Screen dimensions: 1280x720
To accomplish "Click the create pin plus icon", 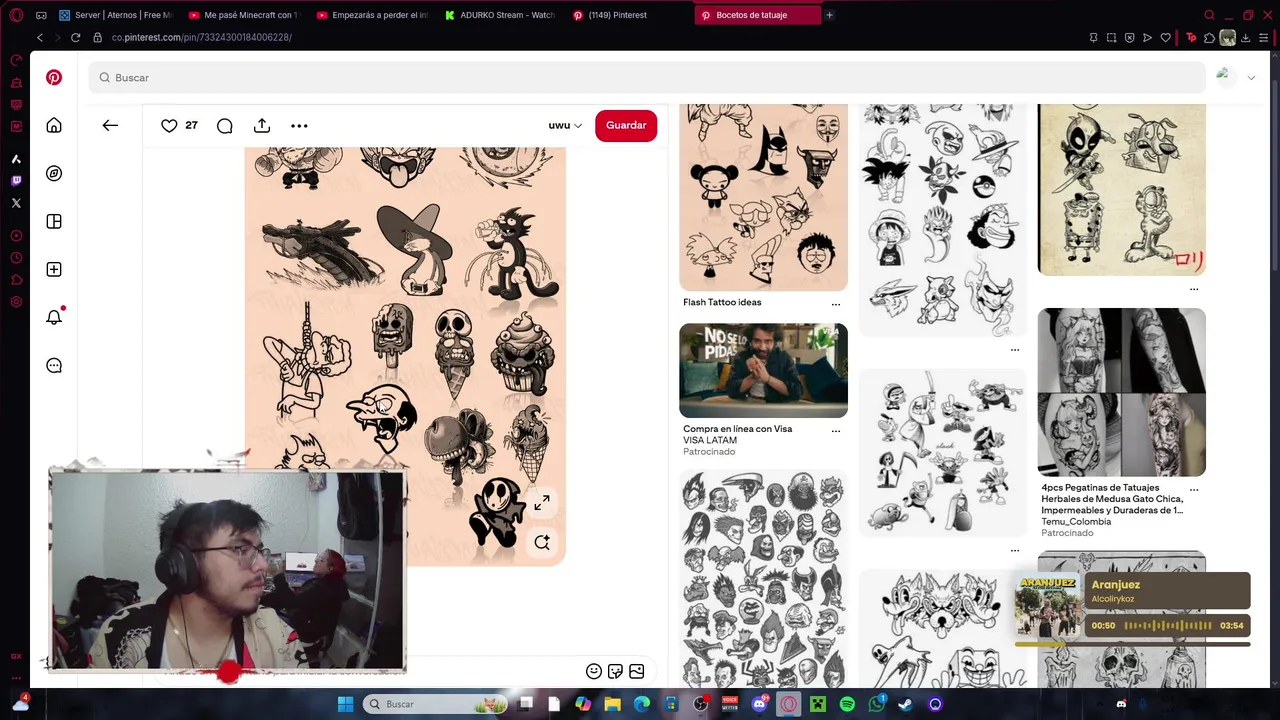I will [54, 269].
